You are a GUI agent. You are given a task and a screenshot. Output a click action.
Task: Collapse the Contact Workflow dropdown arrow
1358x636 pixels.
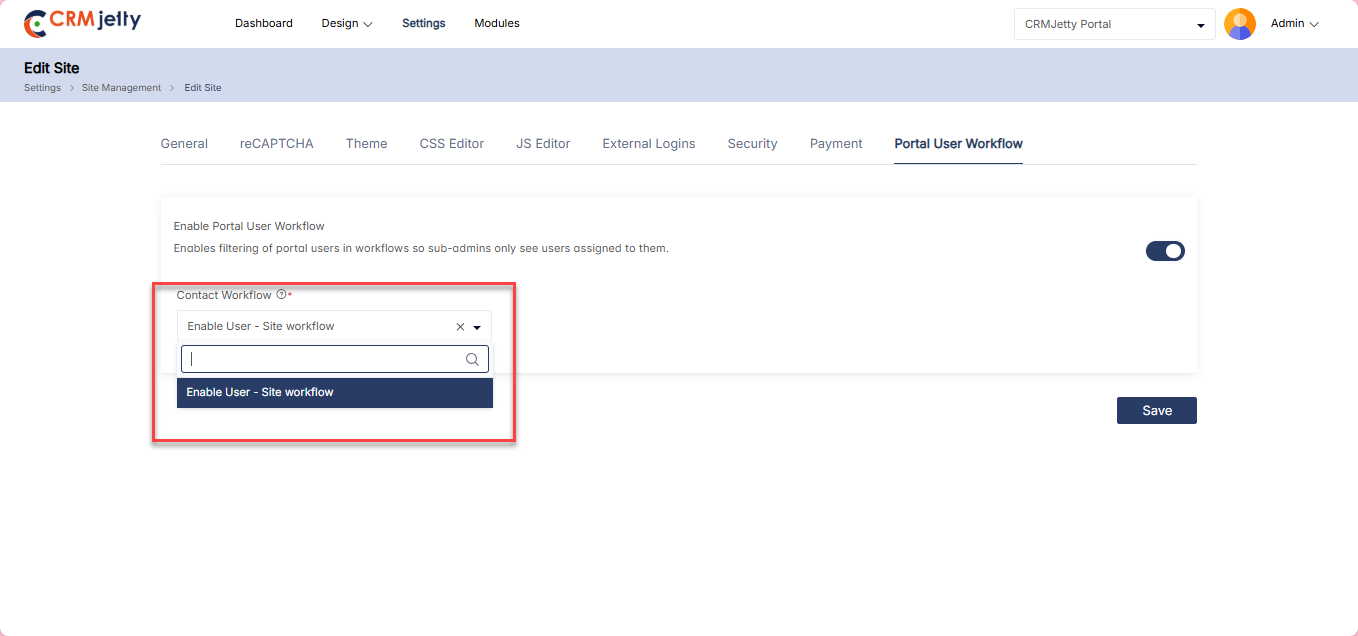tap(478, 327)
